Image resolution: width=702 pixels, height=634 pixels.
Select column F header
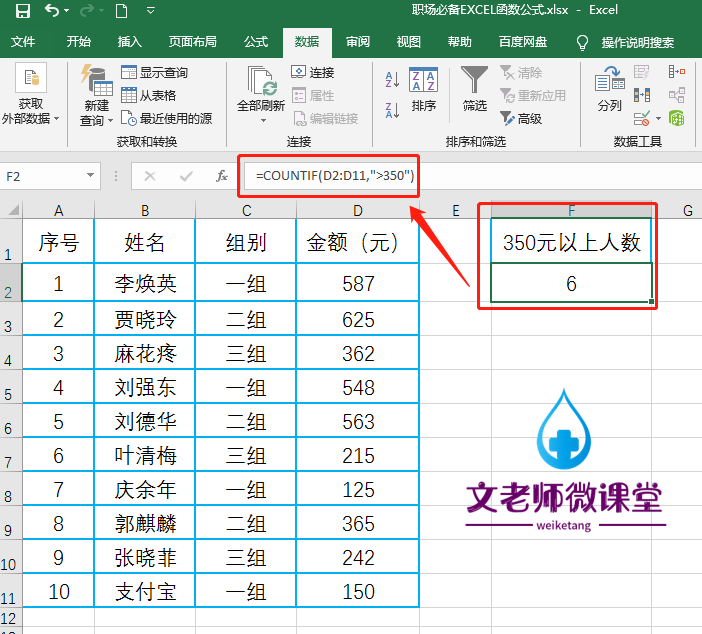571,210
